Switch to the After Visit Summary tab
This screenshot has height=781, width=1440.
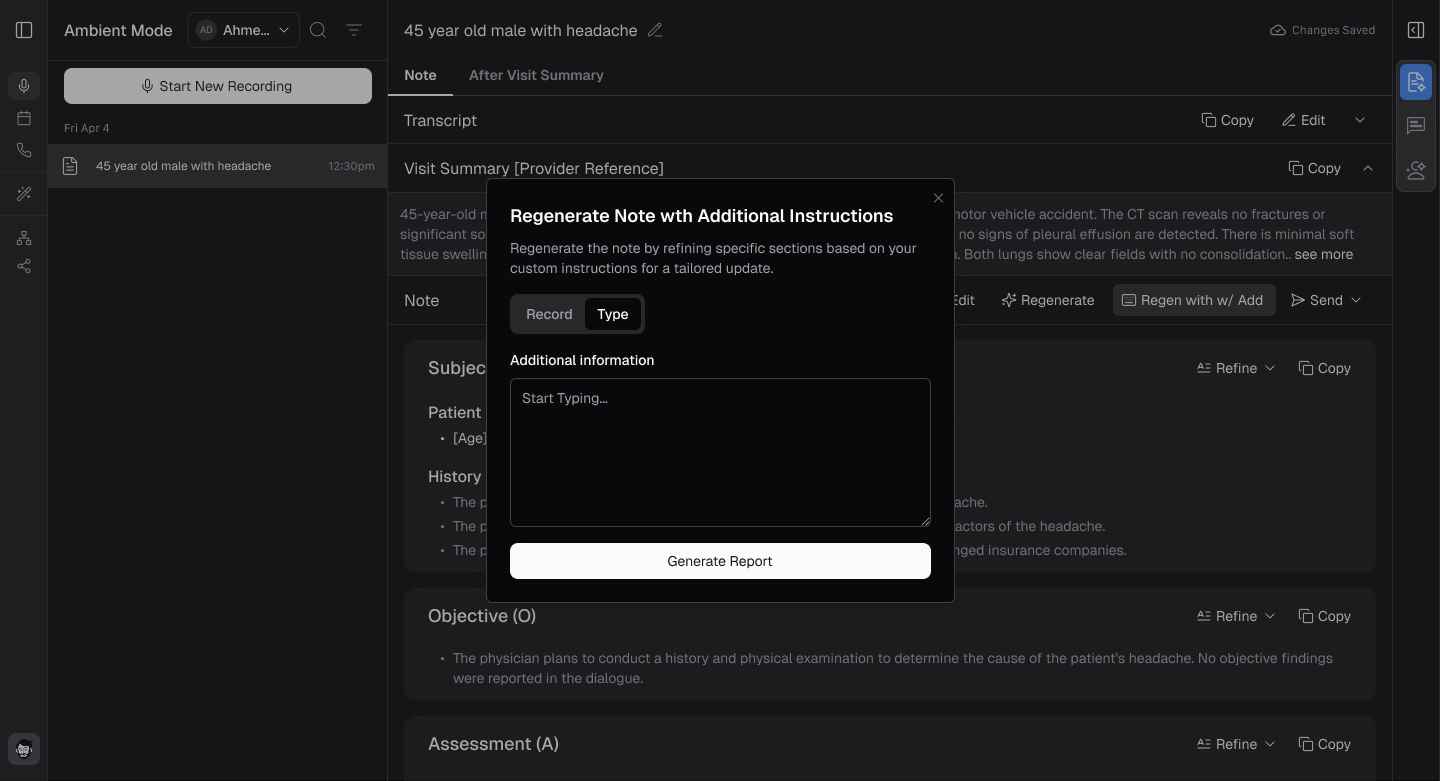click(x=536, y=75)
